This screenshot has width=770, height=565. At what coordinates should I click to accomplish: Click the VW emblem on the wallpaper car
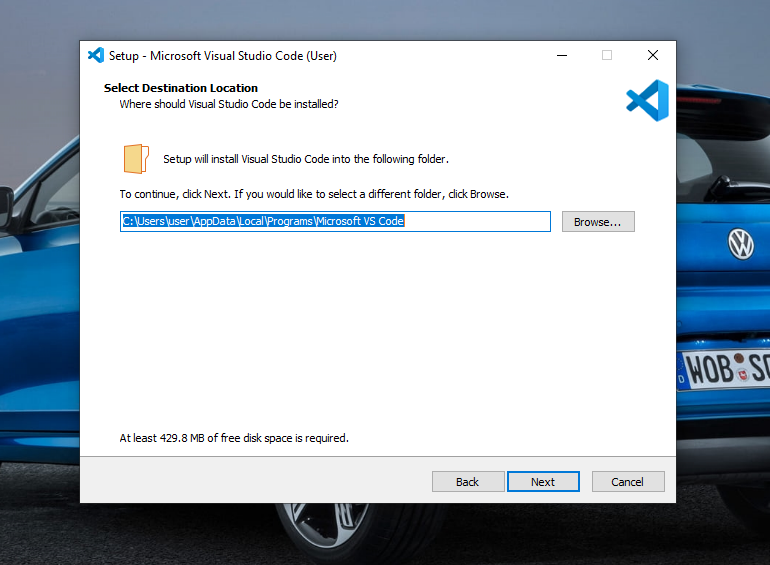click(x=741, y=244)
